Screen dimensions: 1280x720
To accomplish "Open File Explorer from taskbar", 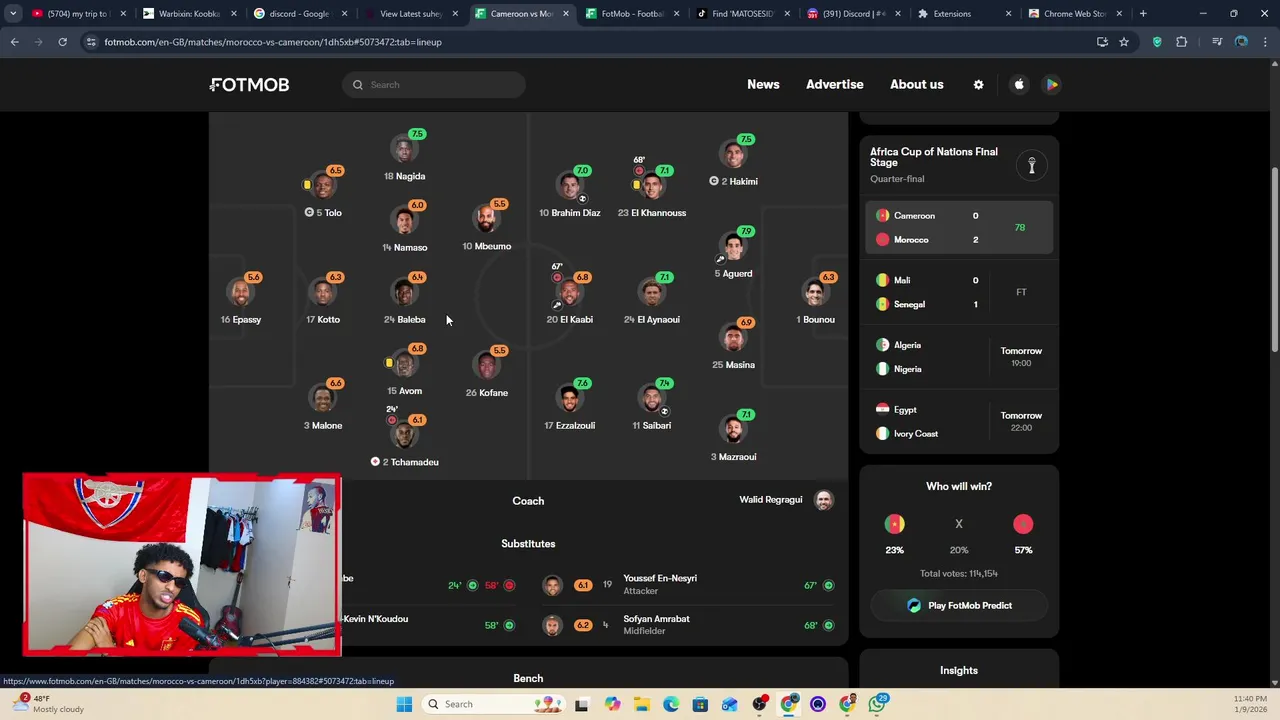I will (x=642, y=704).
